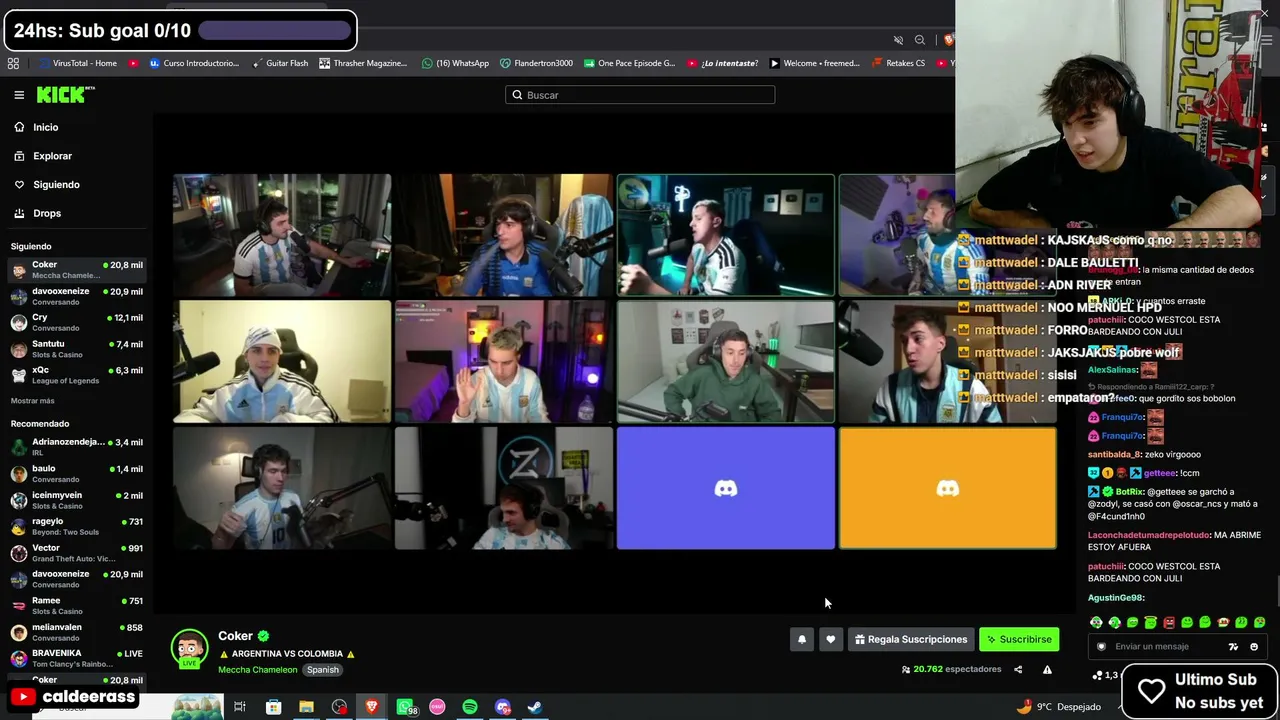1280x720 pixels.
Task: Open the One Pace Episode bookmark
Action: [x=629, y=63]
